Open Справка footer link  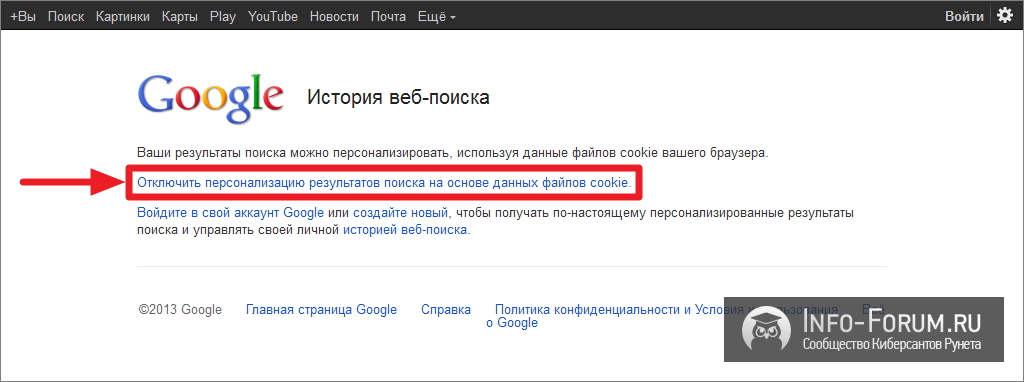point(446,310)
